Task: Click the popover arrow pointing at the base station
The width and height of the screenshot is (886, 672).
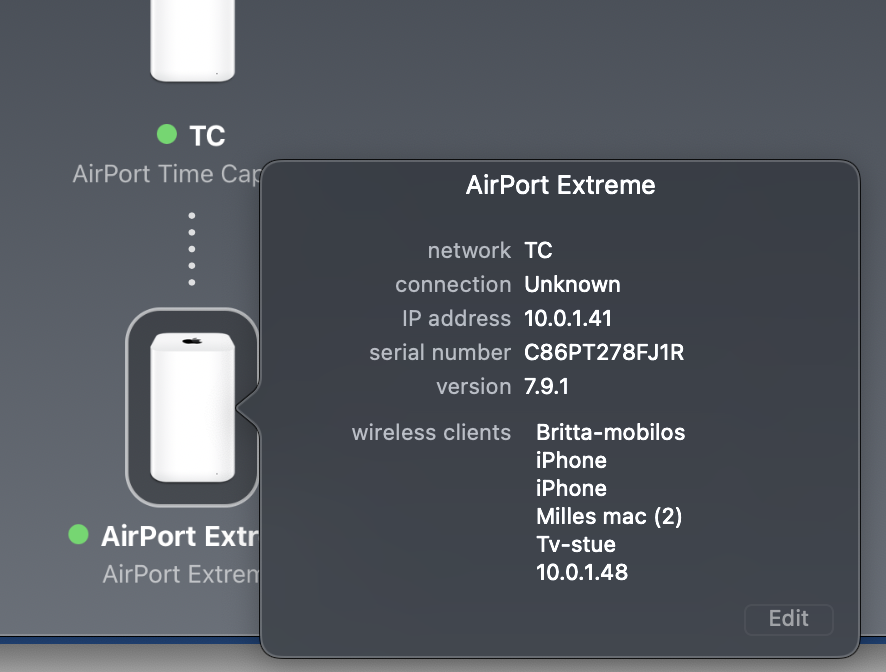Action: pos(247,407)
